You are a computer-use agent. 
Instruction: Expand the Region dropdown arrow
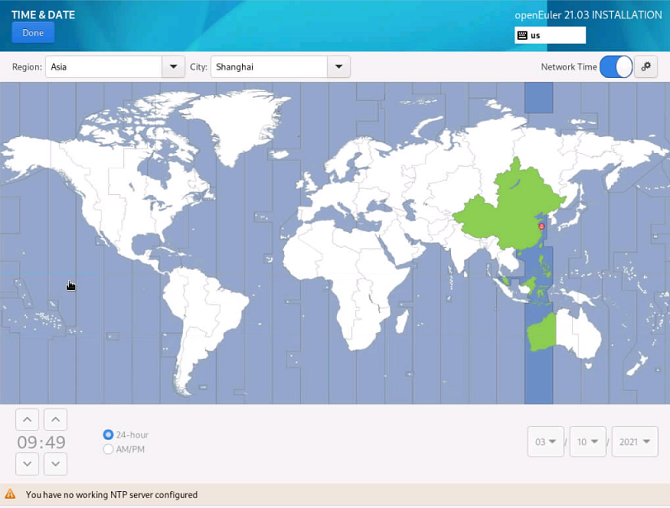pos(171,67)
